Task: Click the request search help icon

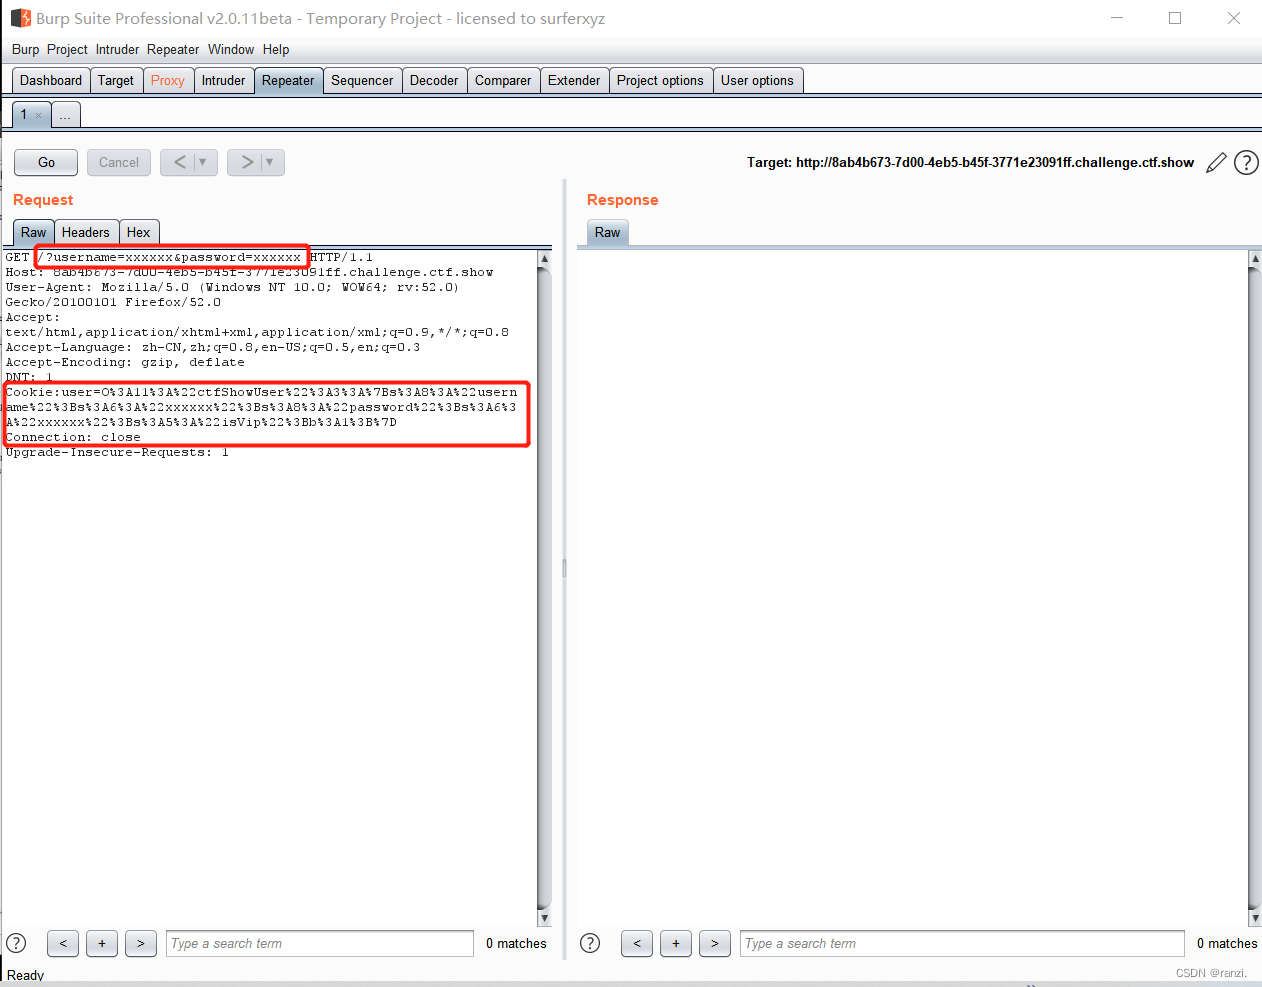Action: pyautogui.click(x=16, y=943)
